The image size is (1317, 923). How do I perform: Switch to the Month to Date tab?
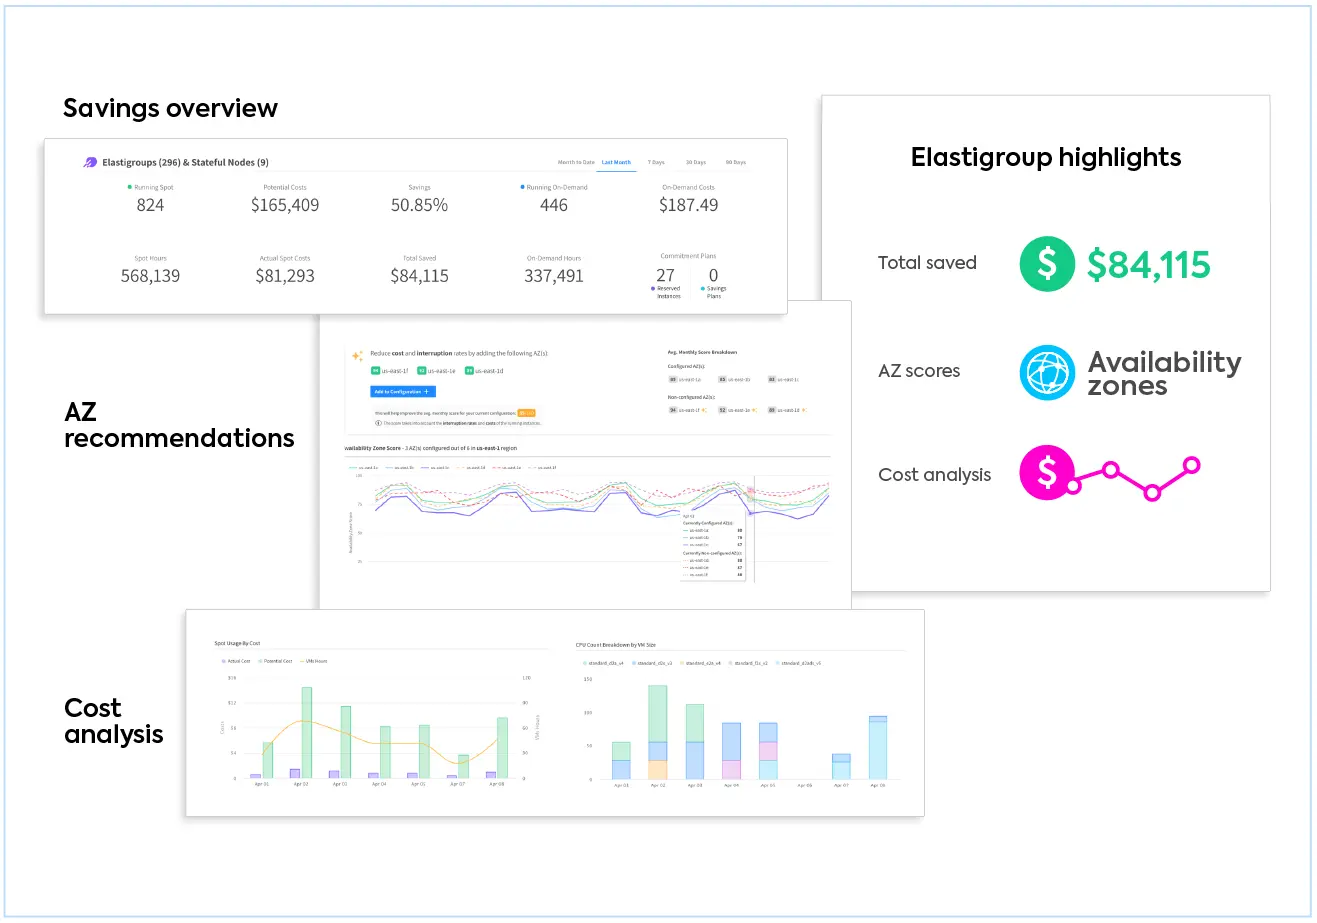[x=576, y=162]
